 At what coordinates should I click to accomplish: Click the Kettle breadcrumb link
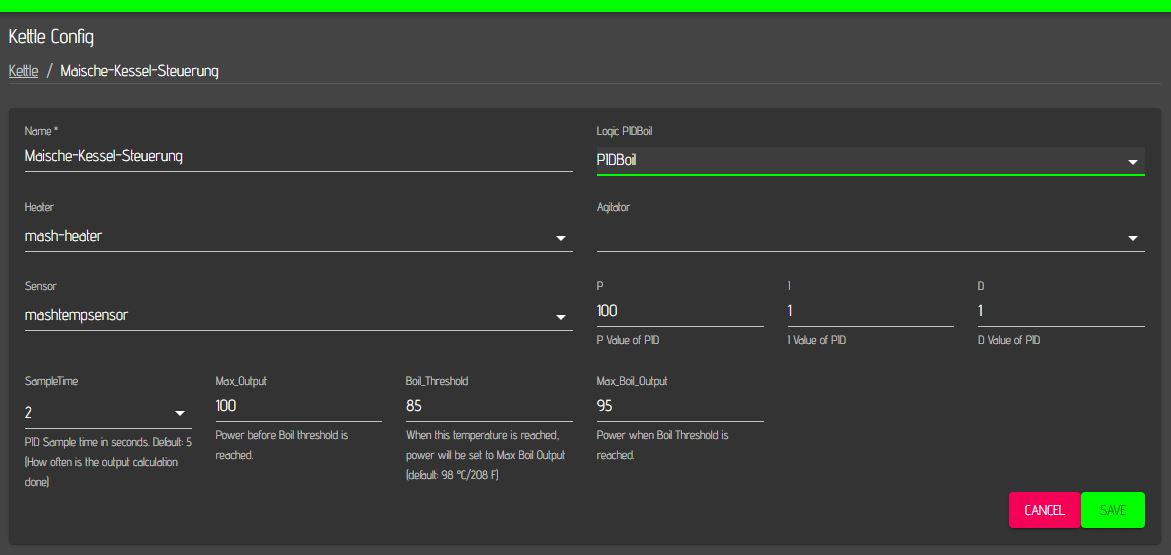pyautogui.click(x=23, y=71)
